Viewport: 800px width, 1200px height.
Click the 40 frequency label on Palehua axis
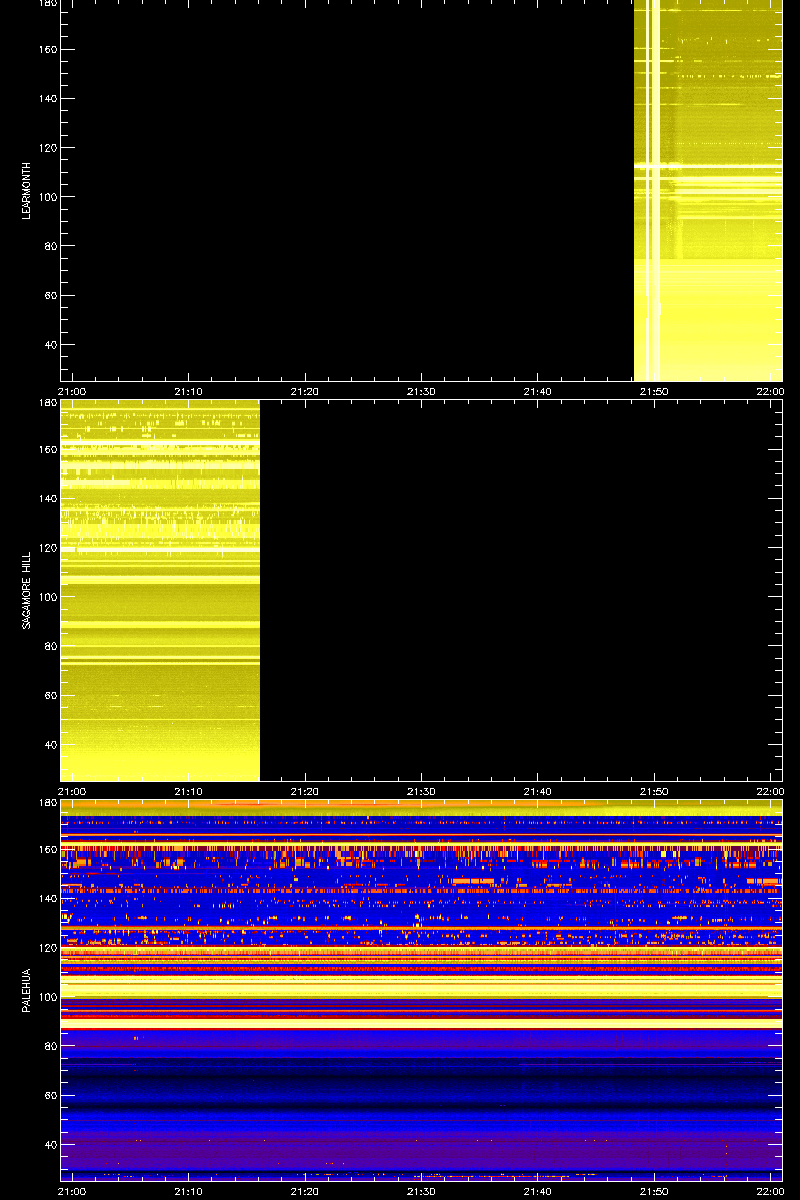coord(50,1145)
